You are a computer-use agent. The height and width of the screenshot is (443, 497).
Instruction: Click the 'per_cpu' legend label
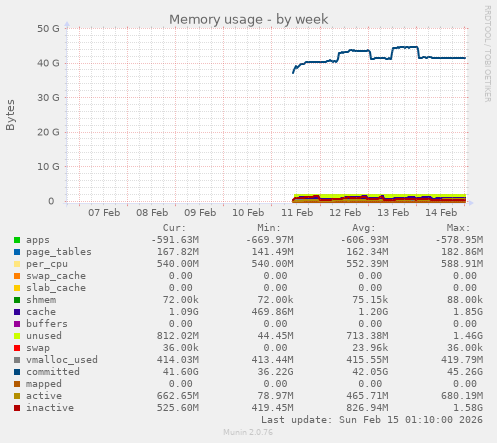point(47,264)
